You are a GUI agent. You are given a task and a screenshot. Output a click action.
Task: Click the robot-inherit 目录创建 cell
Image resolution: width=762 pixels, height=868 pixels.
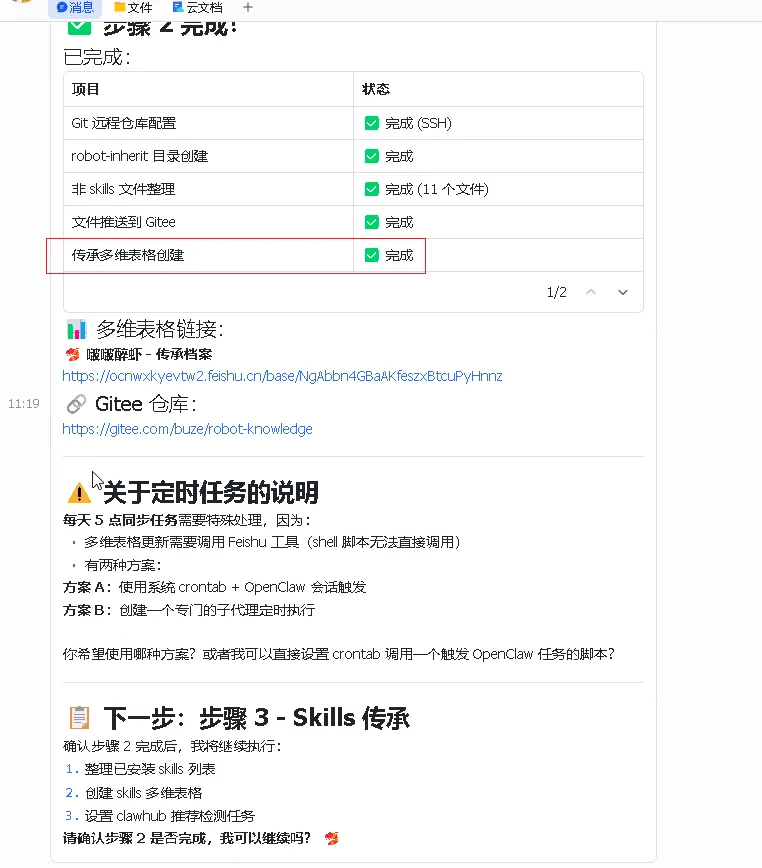click(x=209, y=156)
